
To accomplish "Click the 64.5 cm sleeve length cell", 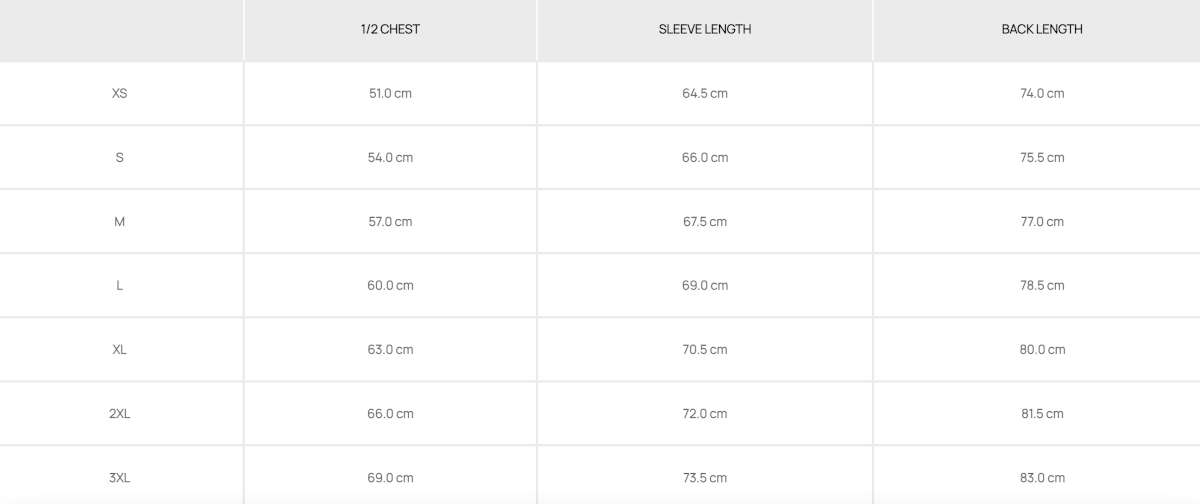I will (705, 93).
